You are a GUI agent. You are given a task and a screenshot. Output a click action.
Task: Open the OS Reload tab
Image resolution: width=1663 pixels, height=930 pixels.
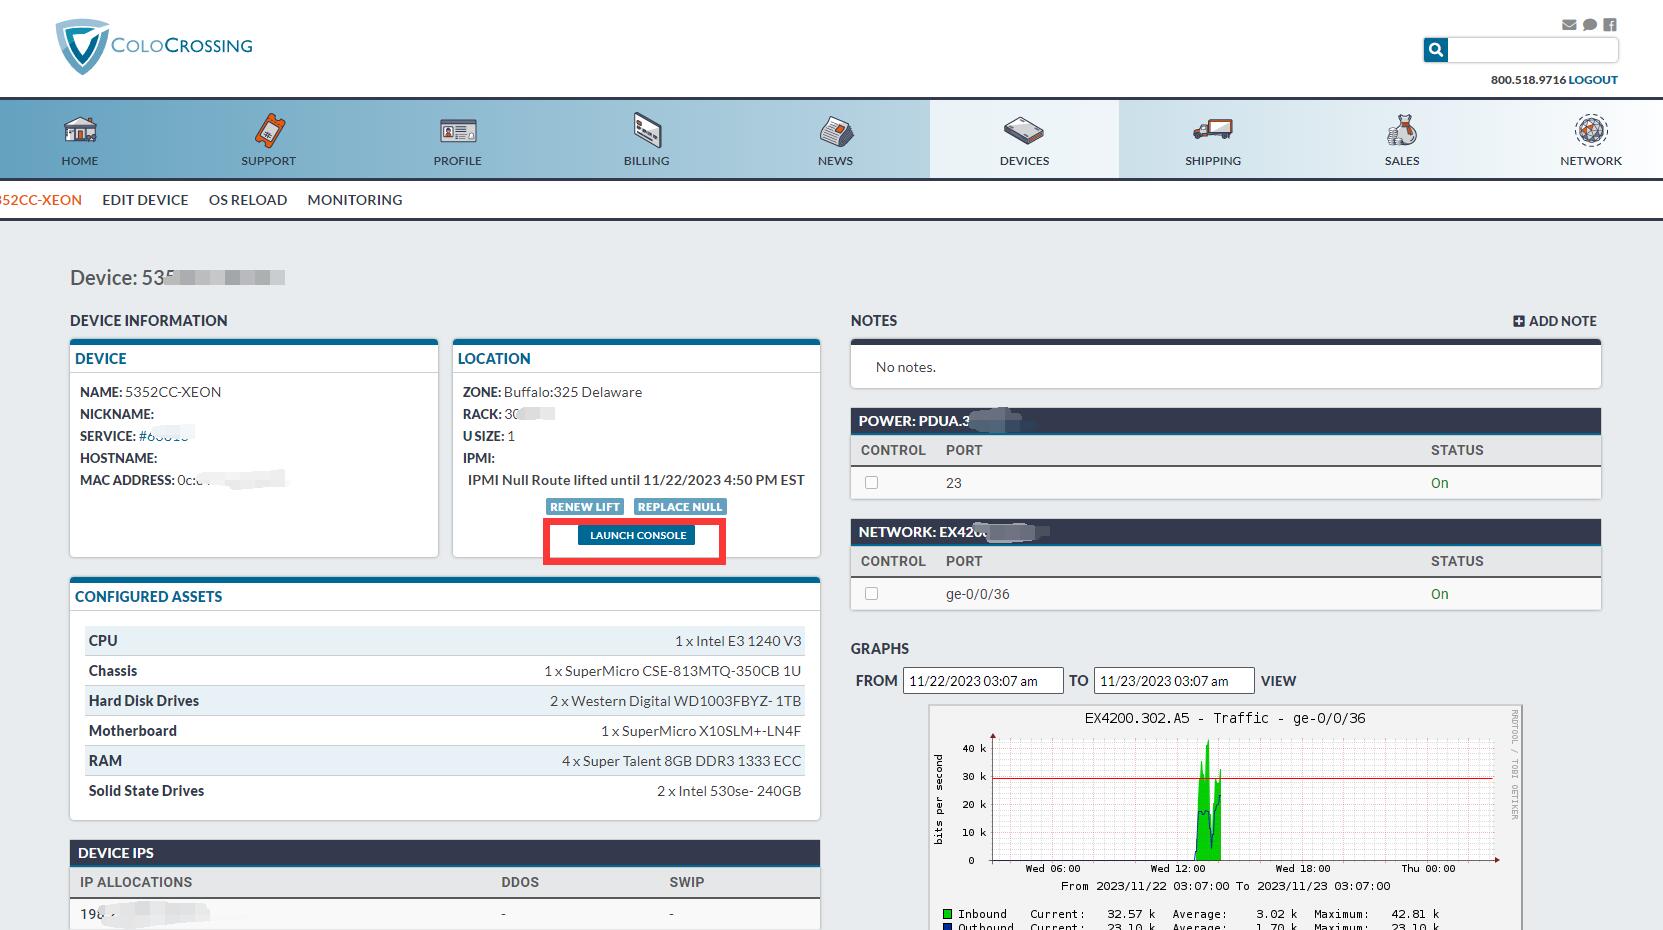click(x=248, y=200)
